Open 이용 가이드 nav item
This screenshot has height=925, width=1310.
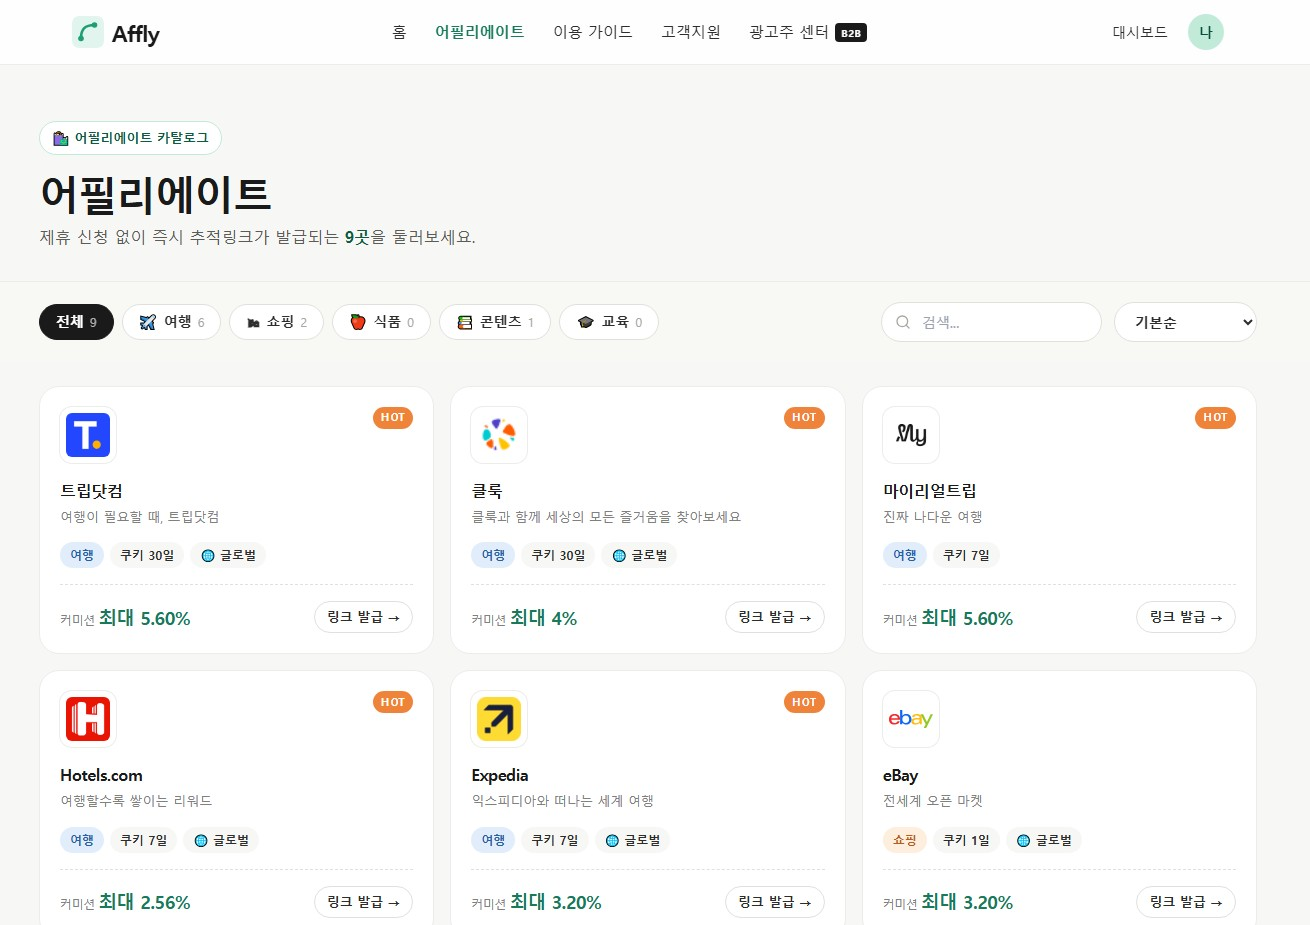point(593,32)
